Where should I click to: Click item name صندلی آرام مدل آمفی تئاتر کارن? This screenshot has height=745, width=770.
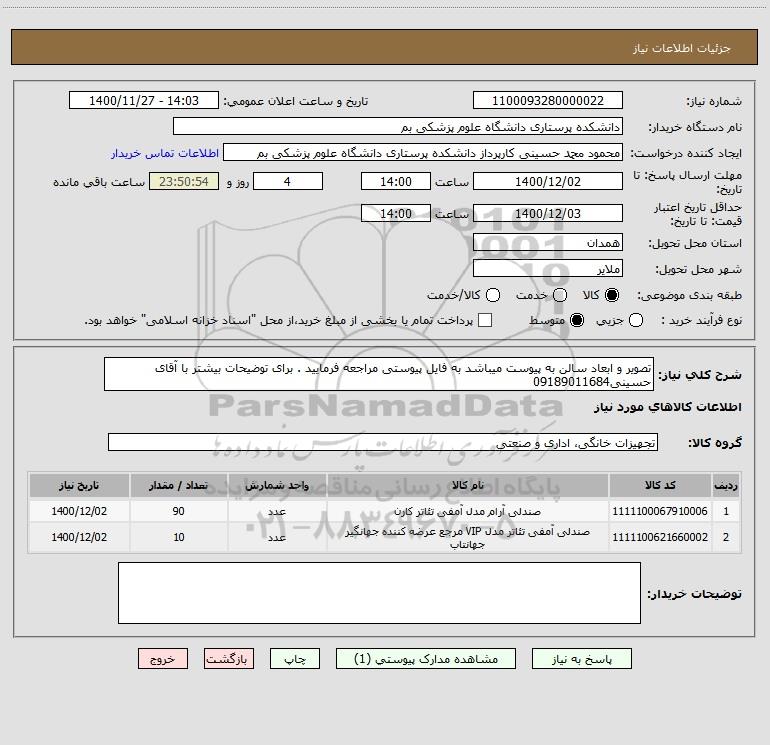pos(468,511)
